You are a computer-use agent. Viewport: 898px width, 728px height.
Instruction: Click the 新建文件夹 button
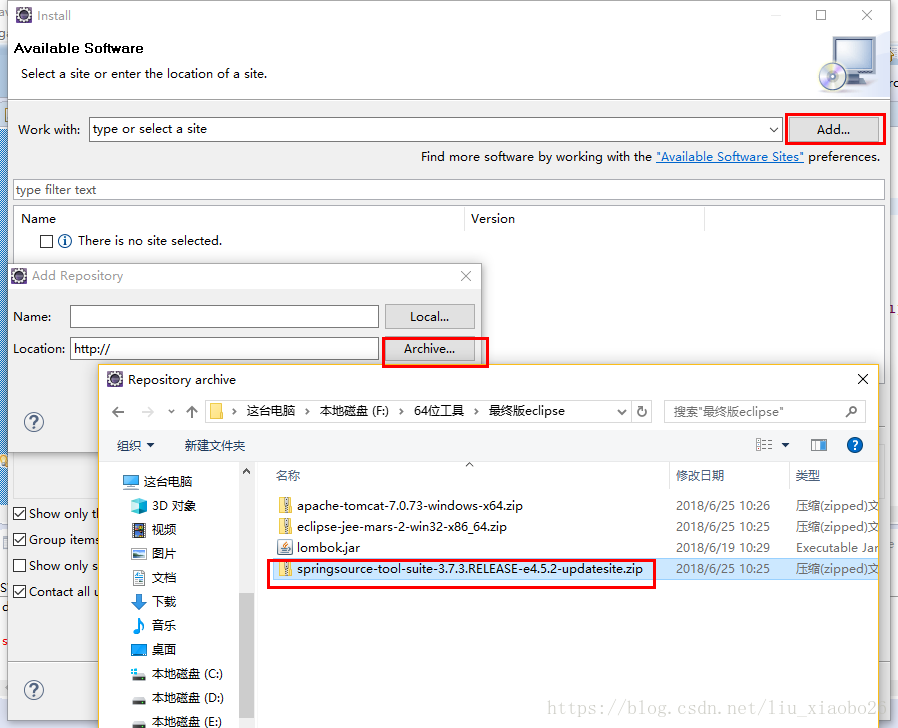215,446
